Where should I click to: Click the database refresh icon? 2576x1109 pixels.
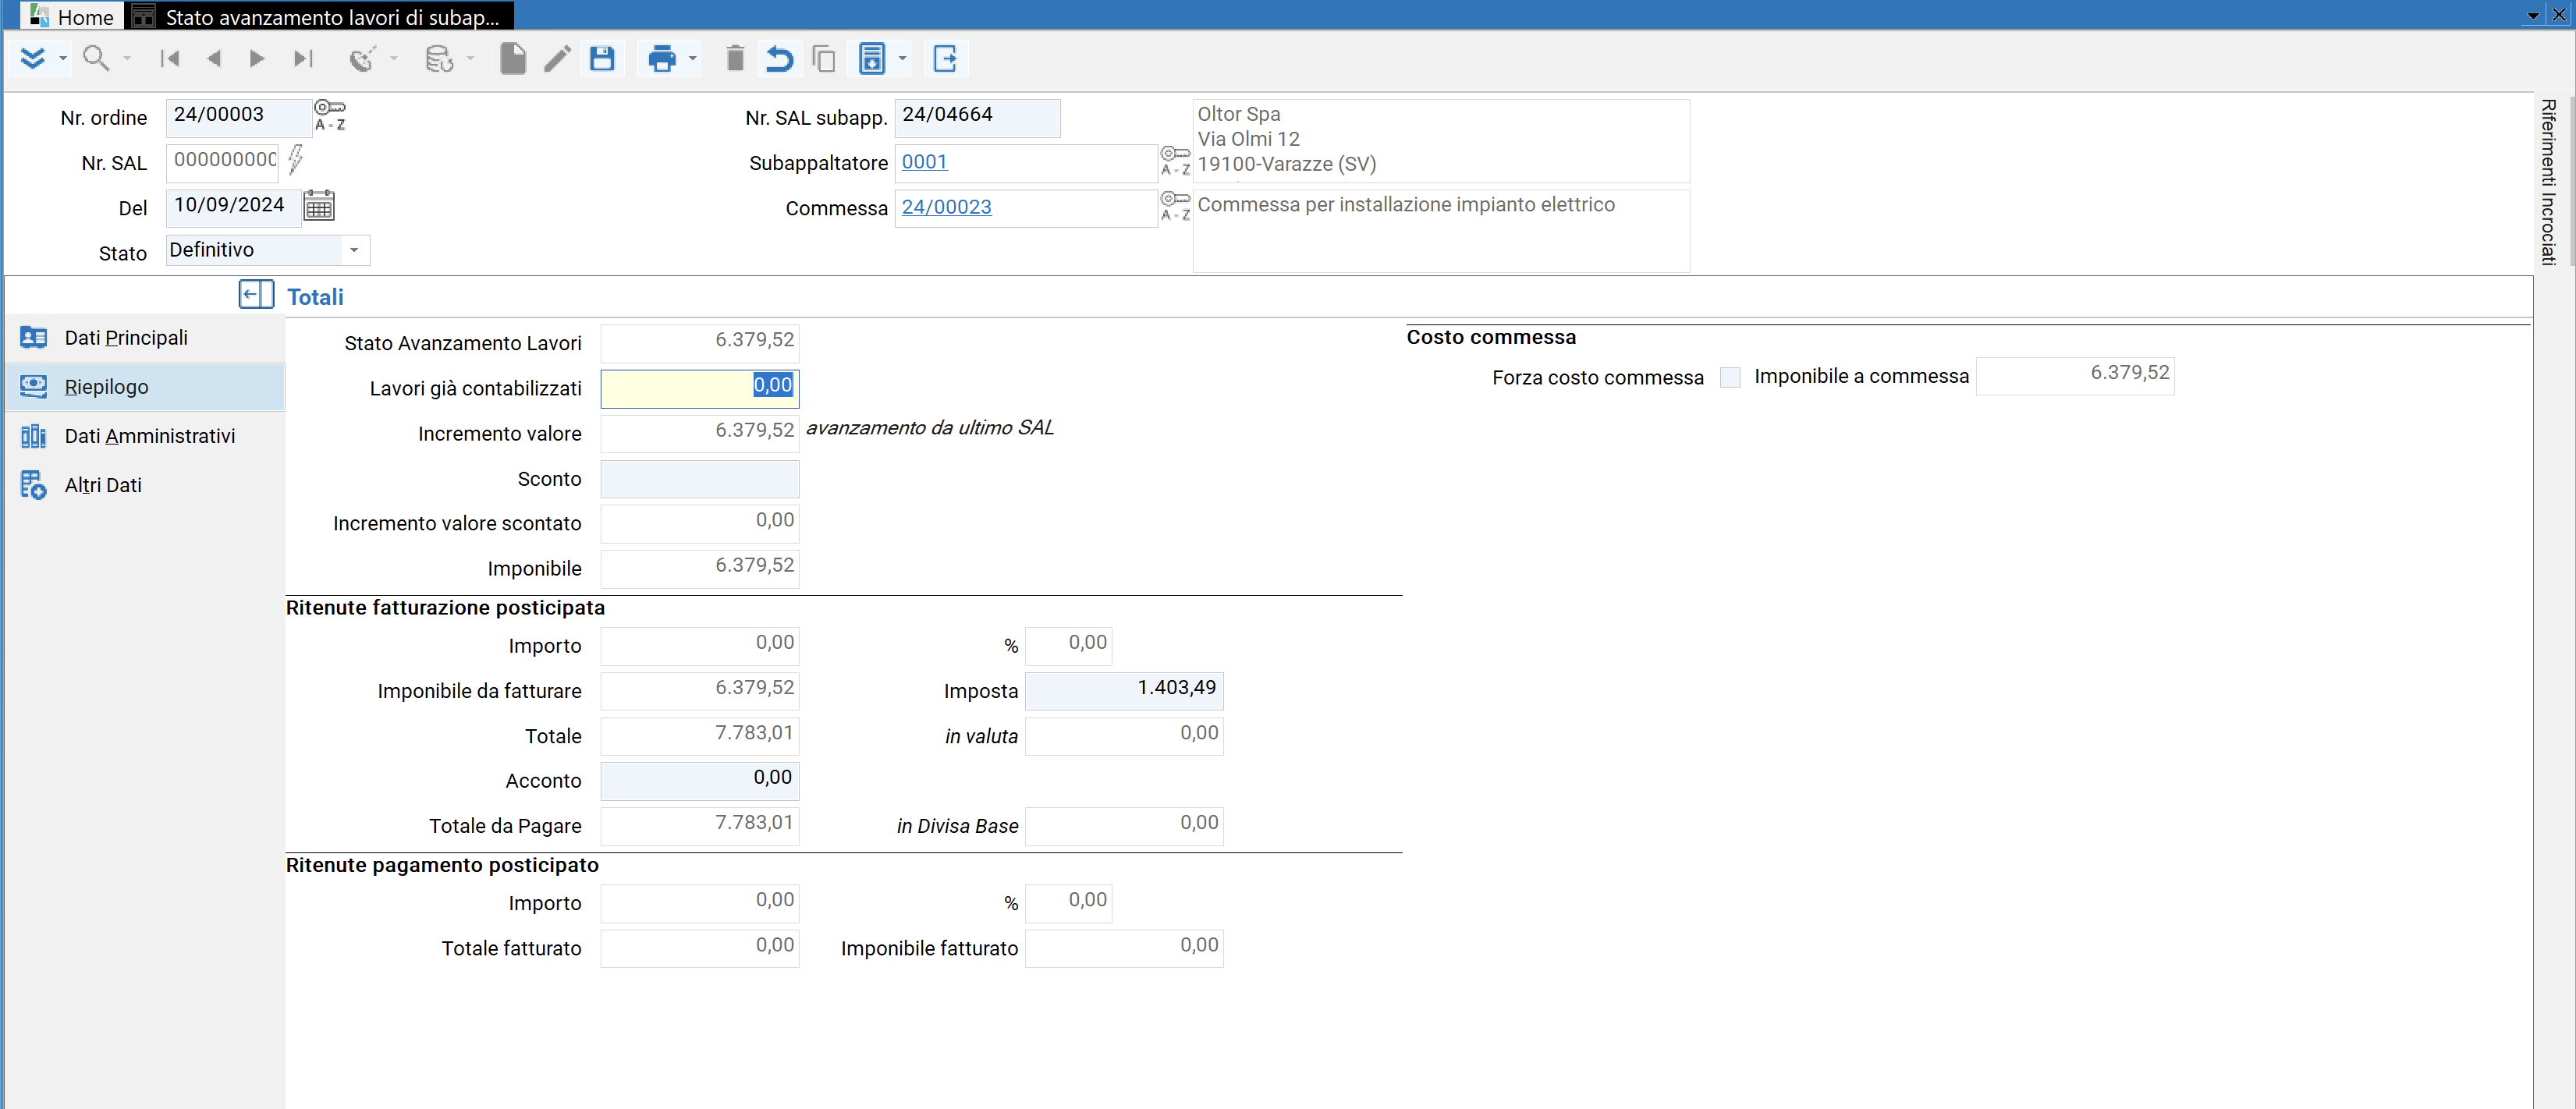point(439,59)
